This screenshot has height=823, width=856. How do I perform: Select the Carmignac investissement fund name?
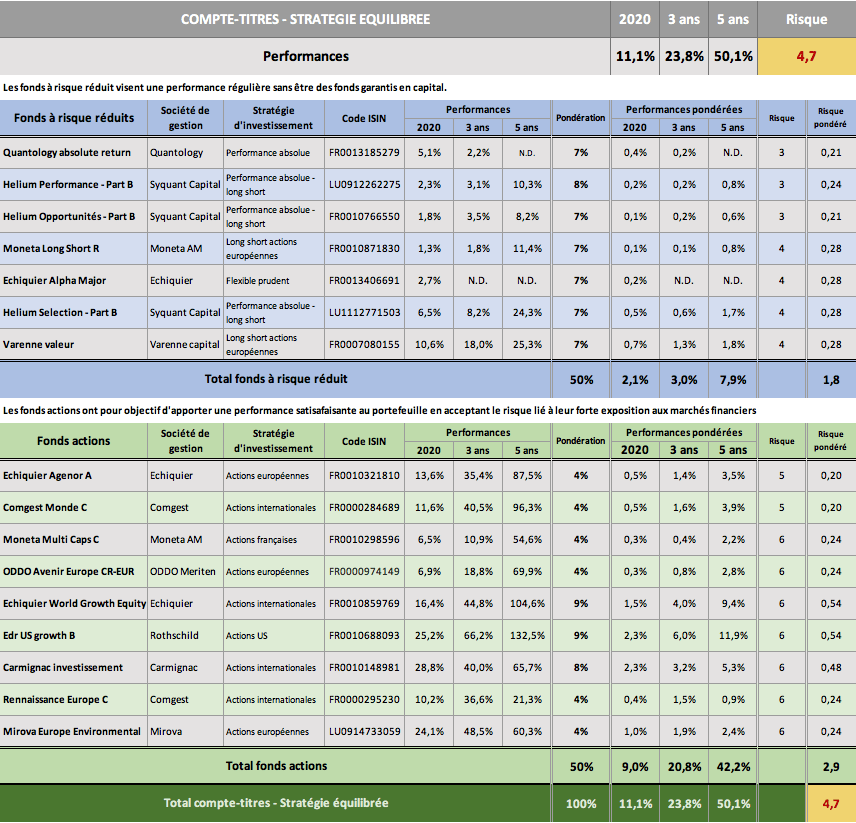tap(63, 668)
